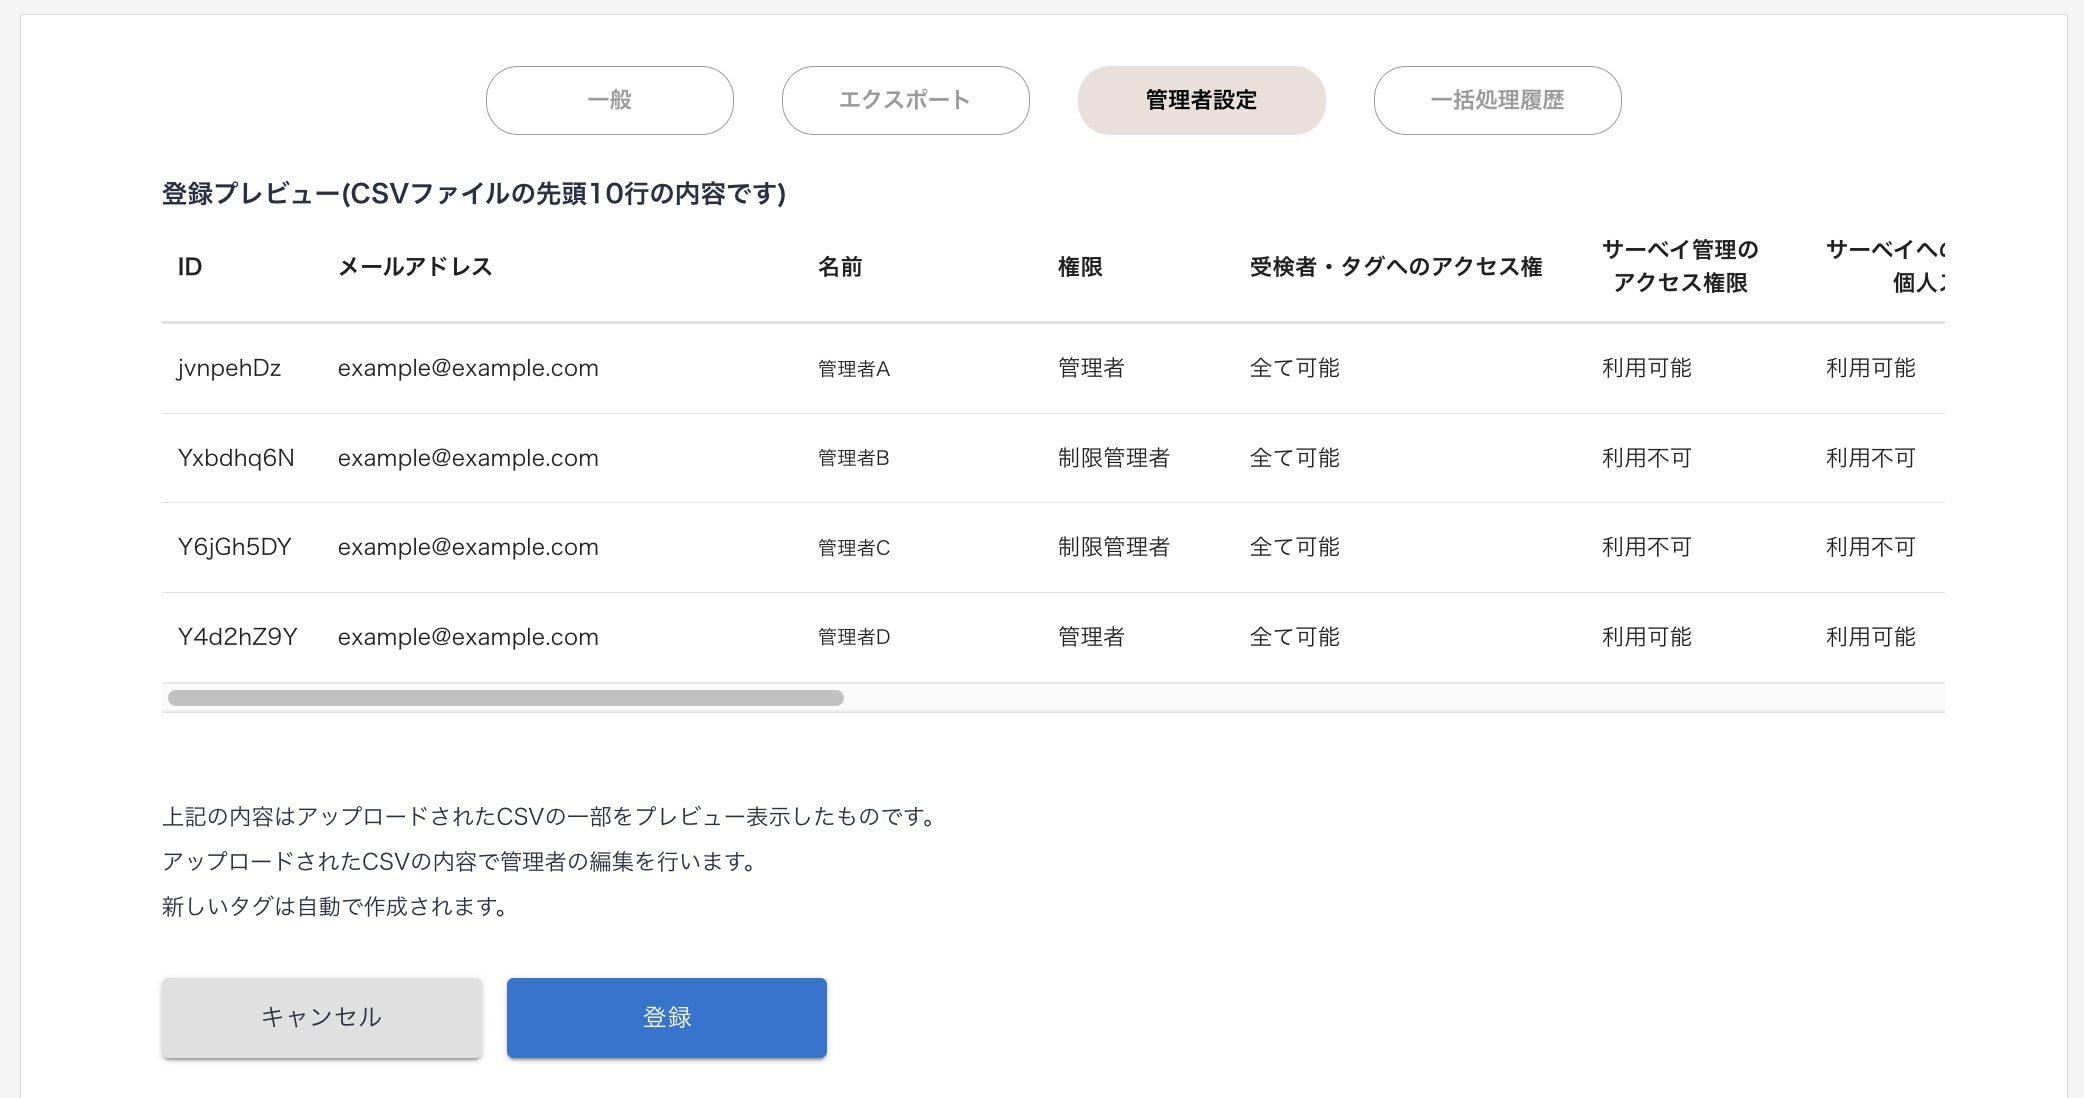
Task: Click the 受検者・タグへのアクセス権 column header
Action: 1395,267
